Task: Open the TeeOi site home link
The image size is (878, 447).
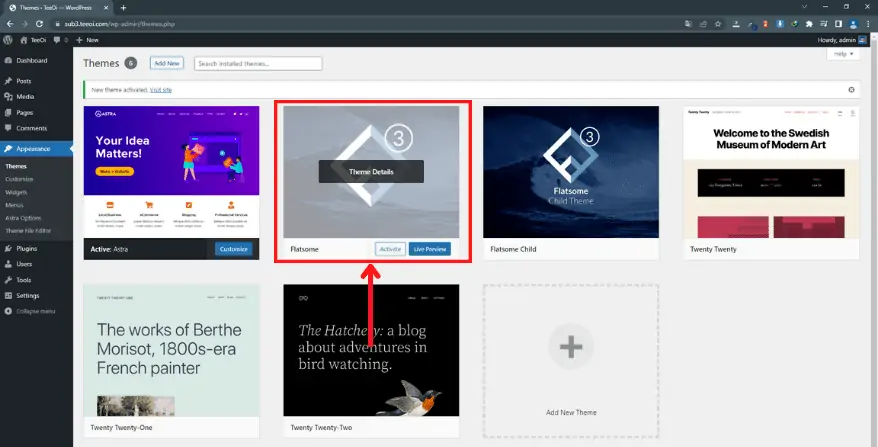Action: click(33, 40)
